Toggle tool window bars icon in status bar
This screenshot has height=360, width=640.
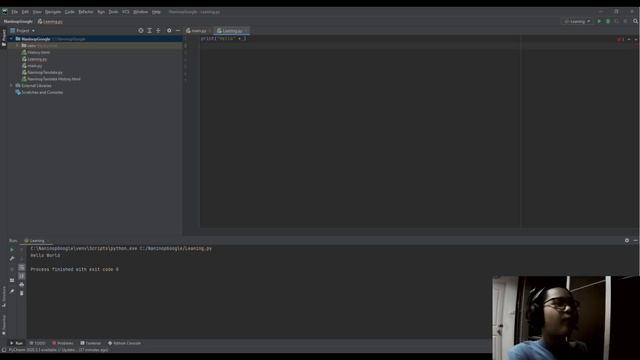point(4,350)
